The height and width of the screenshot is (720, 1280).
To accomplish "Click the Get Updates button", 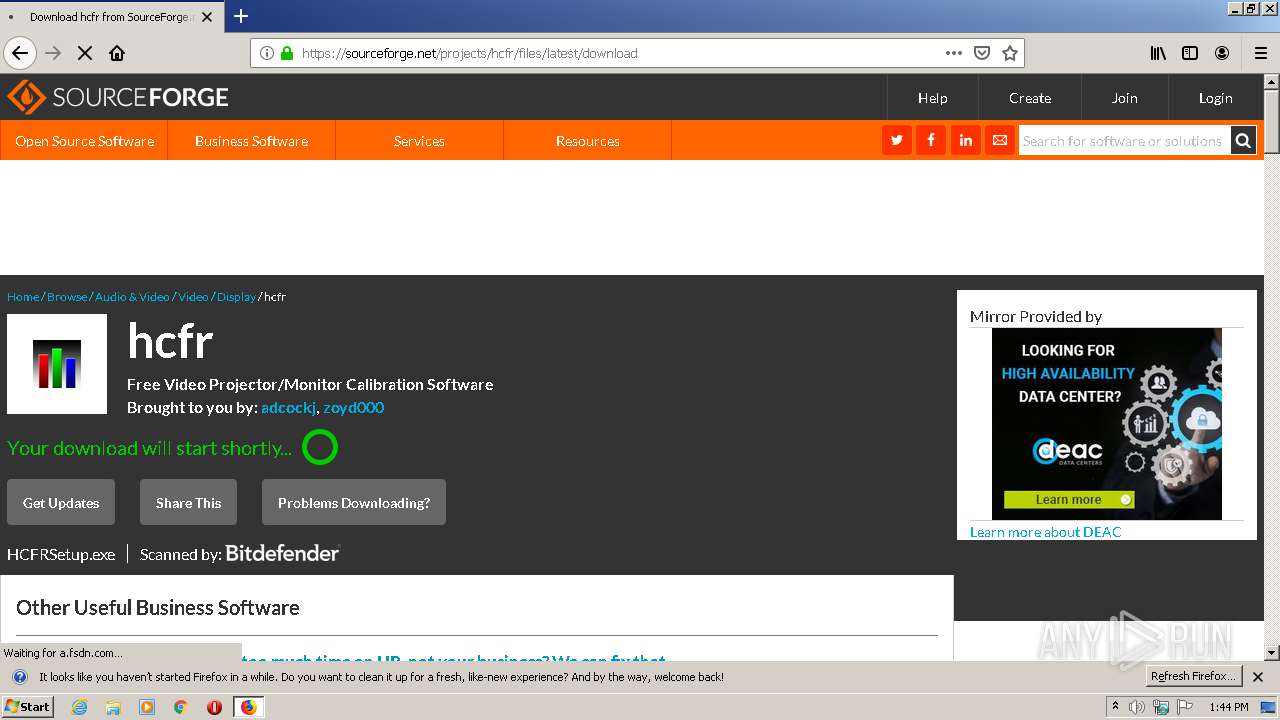I will (x=61, y=503).
